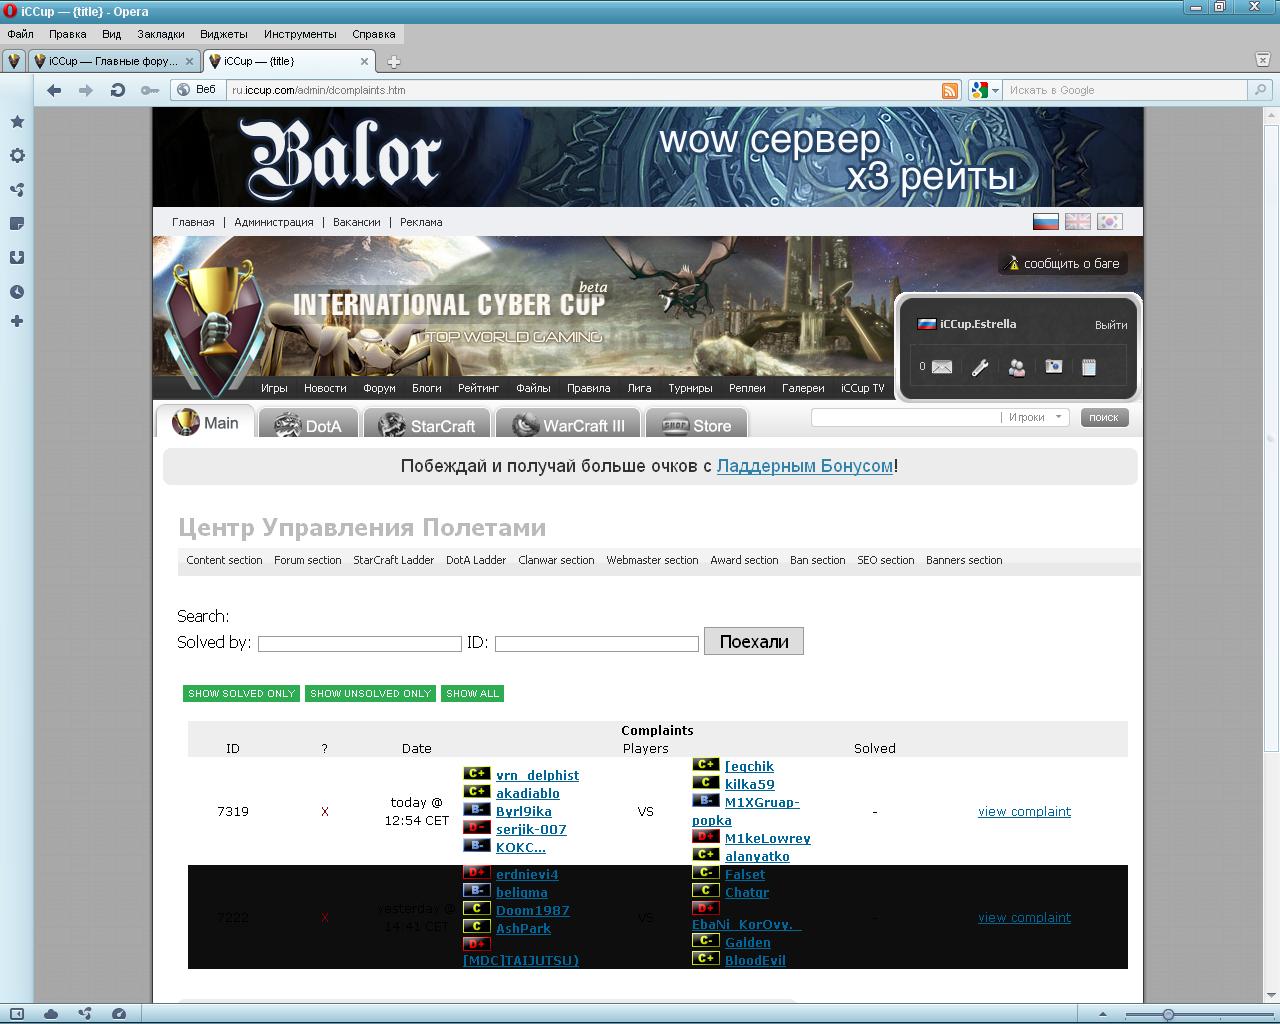Viewport: 1280px width, 1024px height.
Task: Open the Справка menu
Action: click(374, 34)
